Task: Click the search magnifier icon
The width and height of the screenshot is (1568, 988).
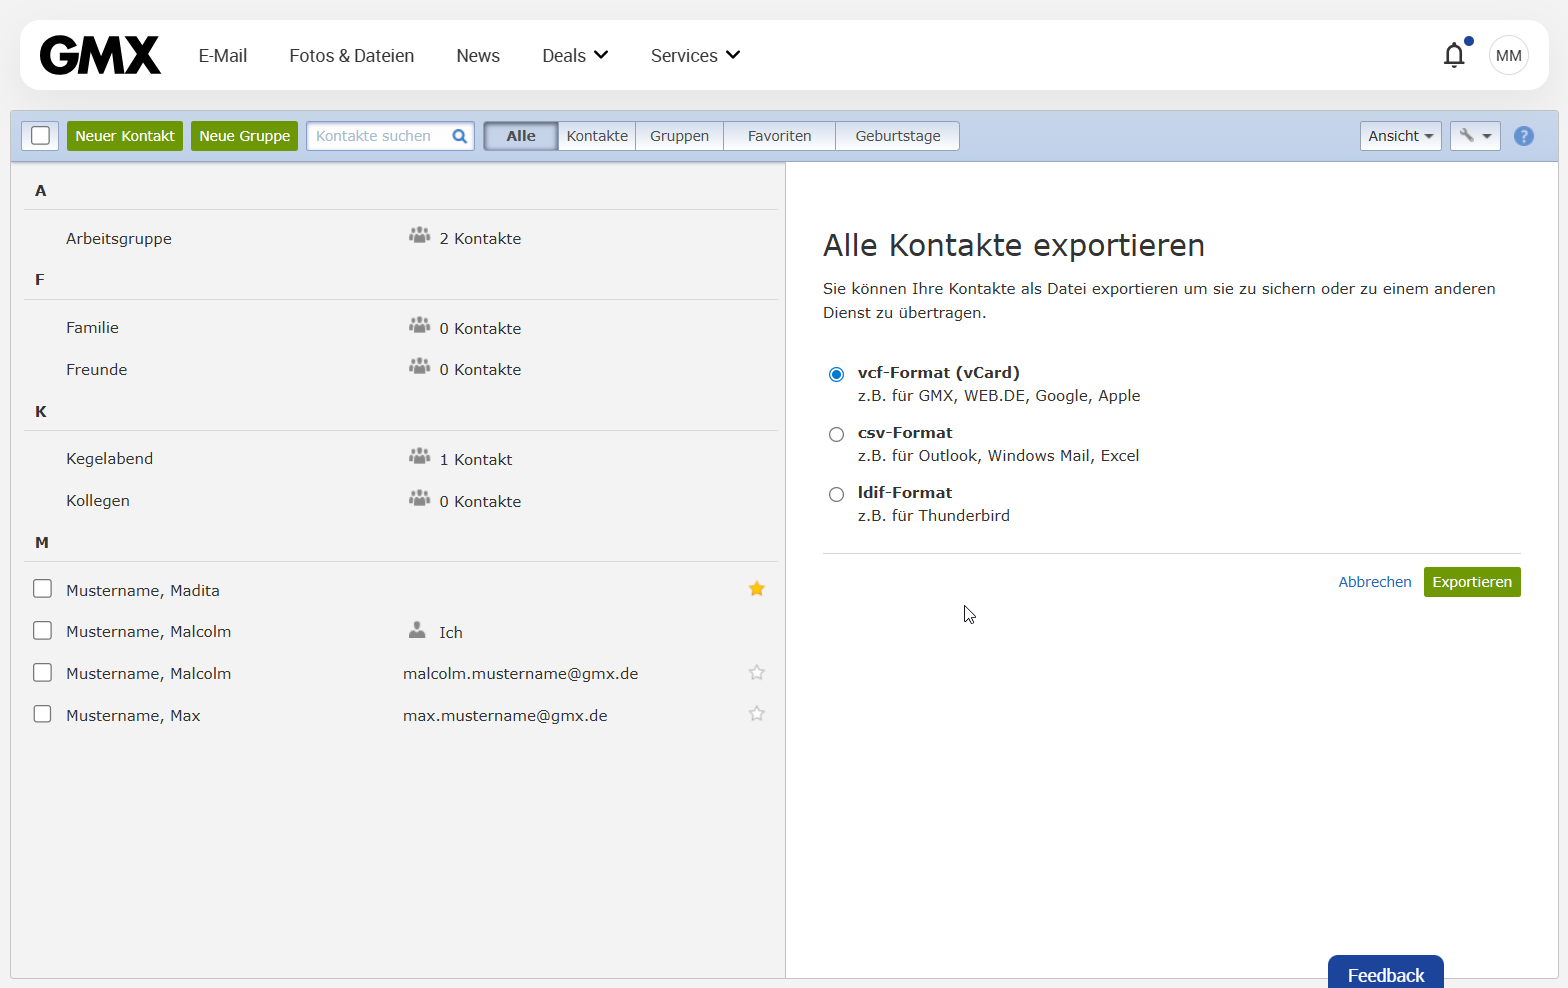Action: pos(460,136)
